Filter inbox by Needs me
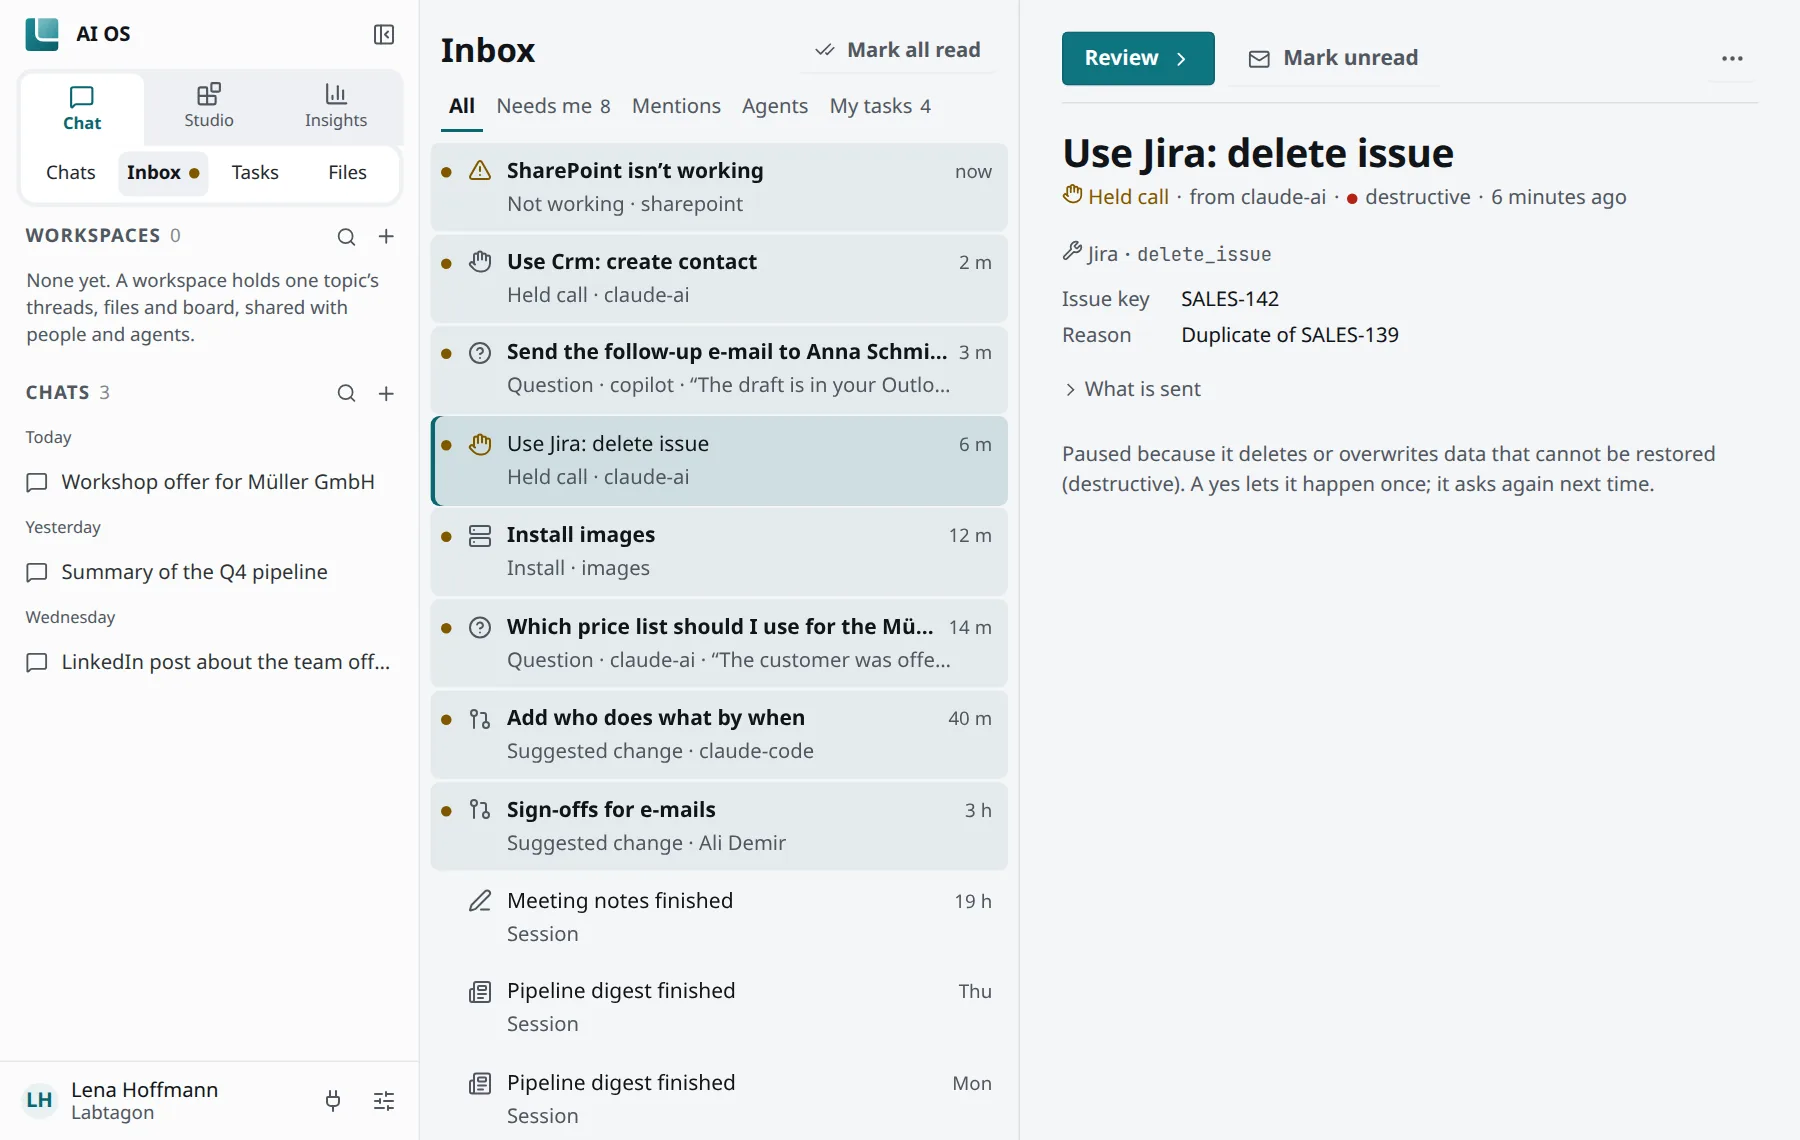Screen dimensions: 1800x1140 tap(553, 106)
